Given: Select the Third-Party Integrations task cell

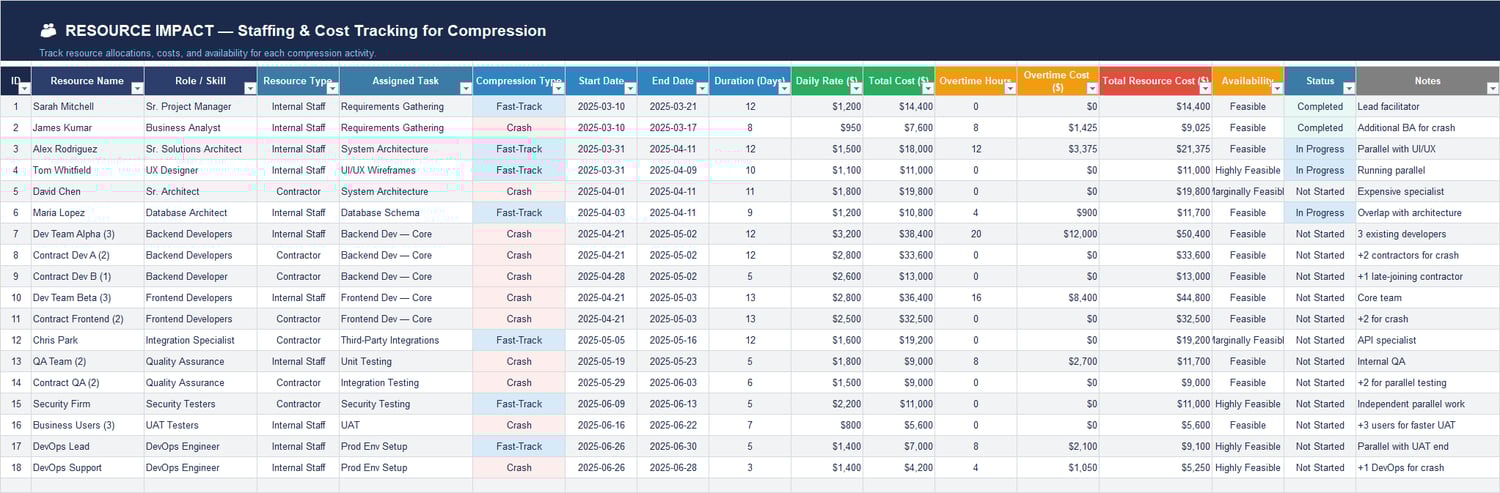Looking at the screenshot, I should (x=406, y=340).
